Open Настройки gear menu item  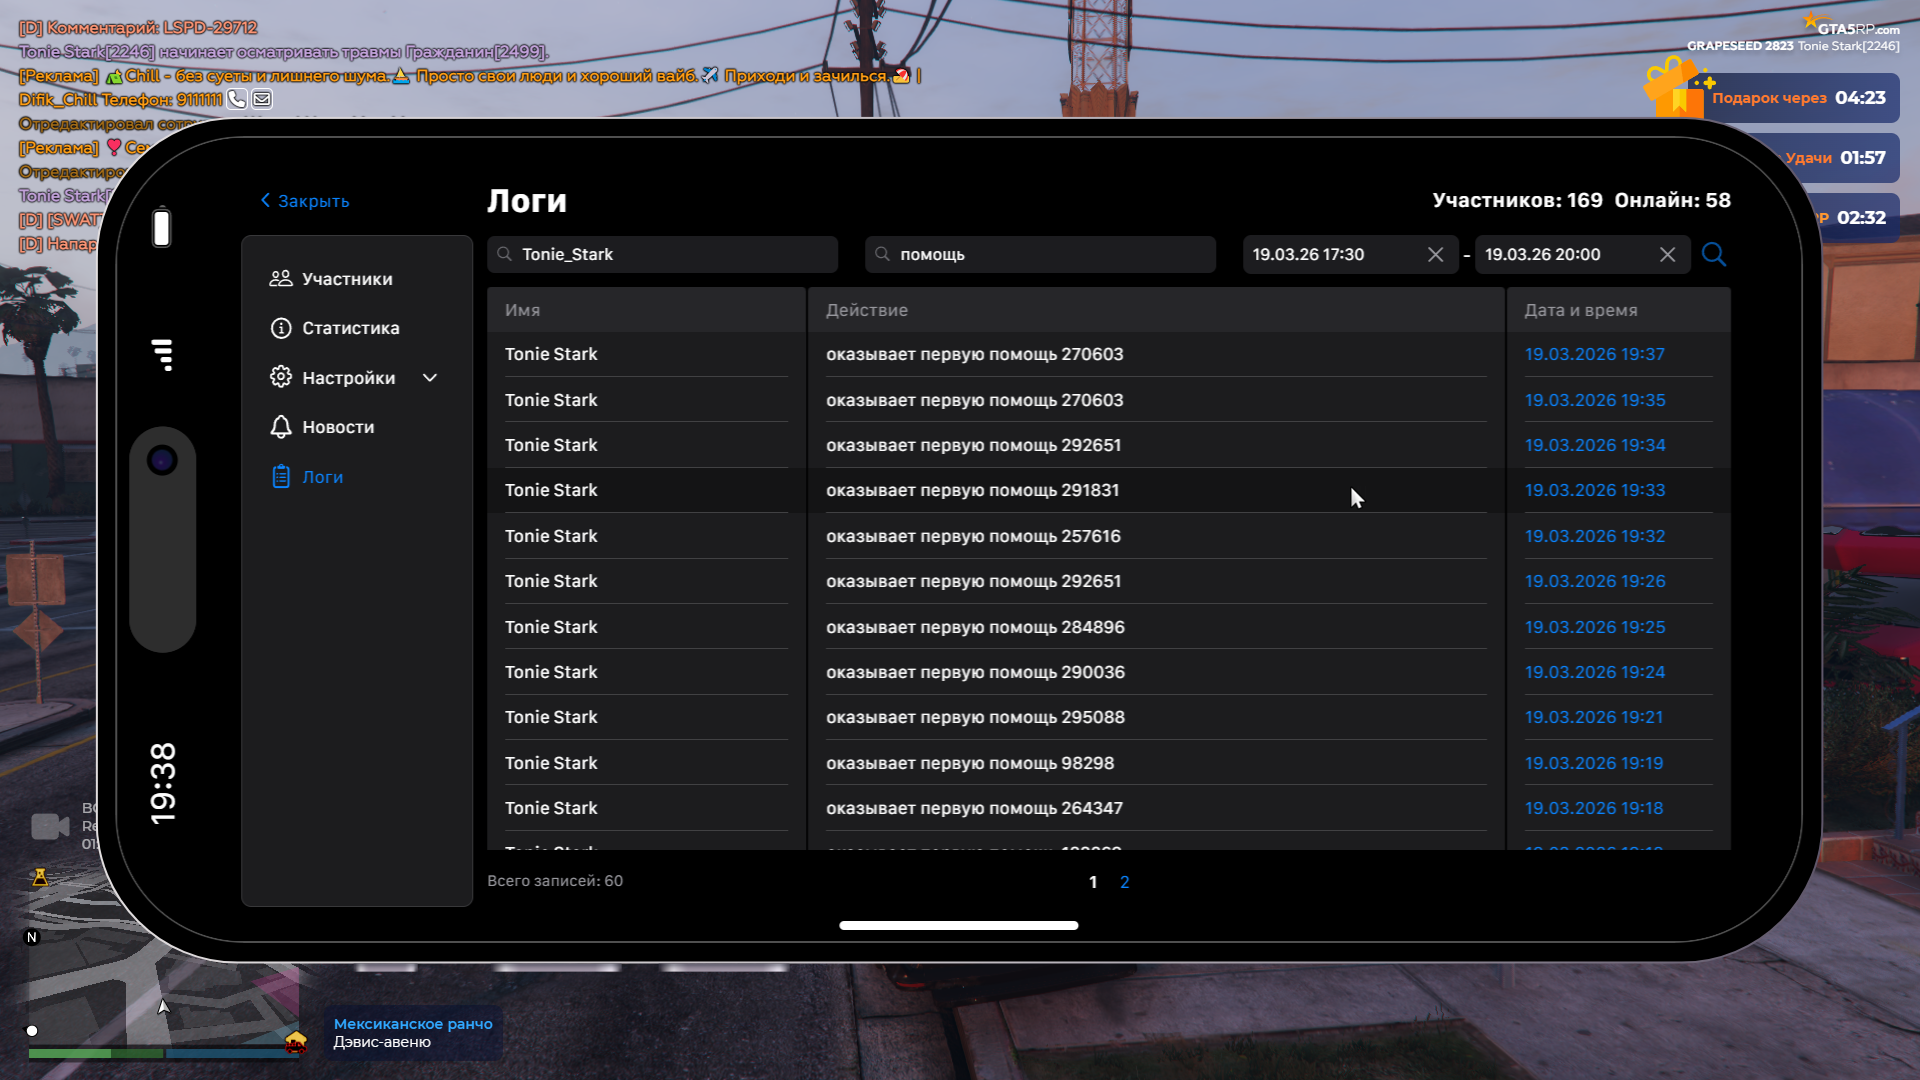(346, 378)
